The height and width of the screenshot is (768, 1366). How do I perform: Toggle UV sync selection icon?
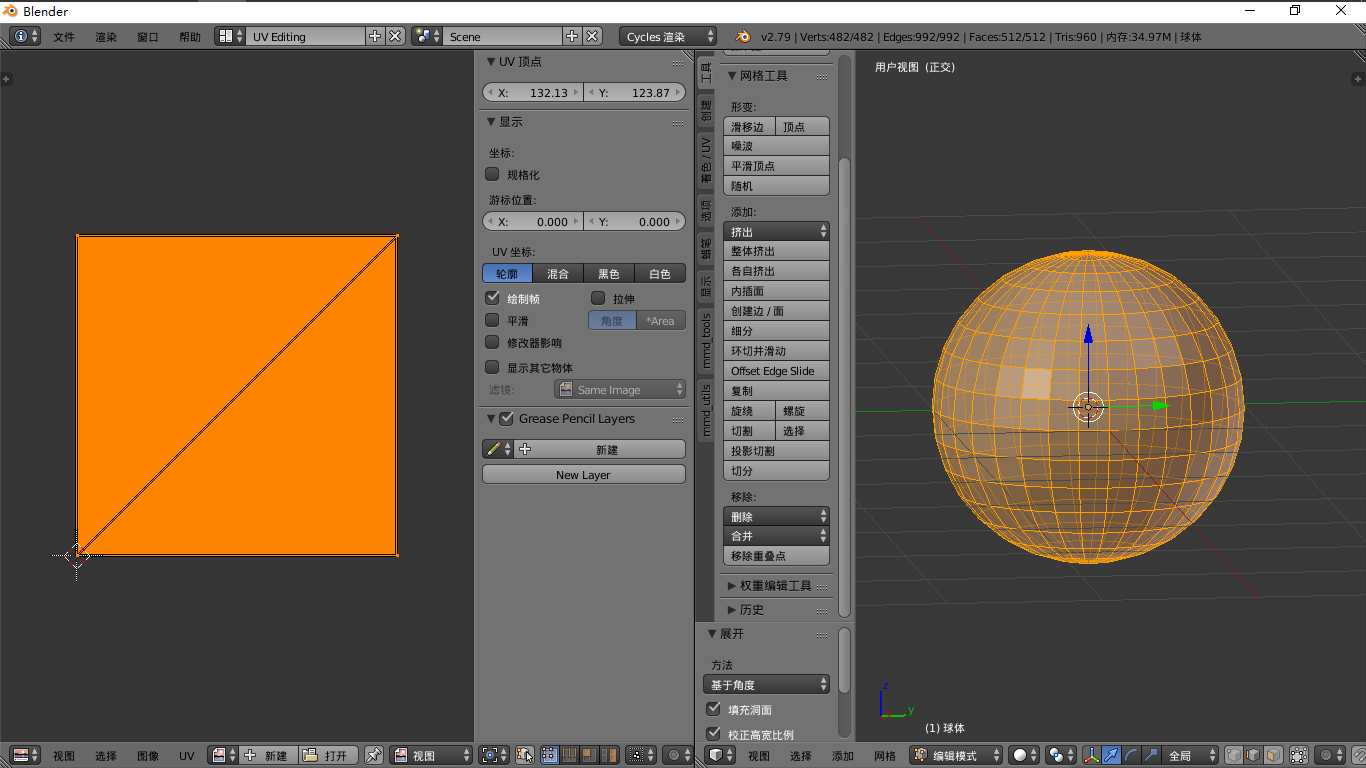(x=524, y=755)
